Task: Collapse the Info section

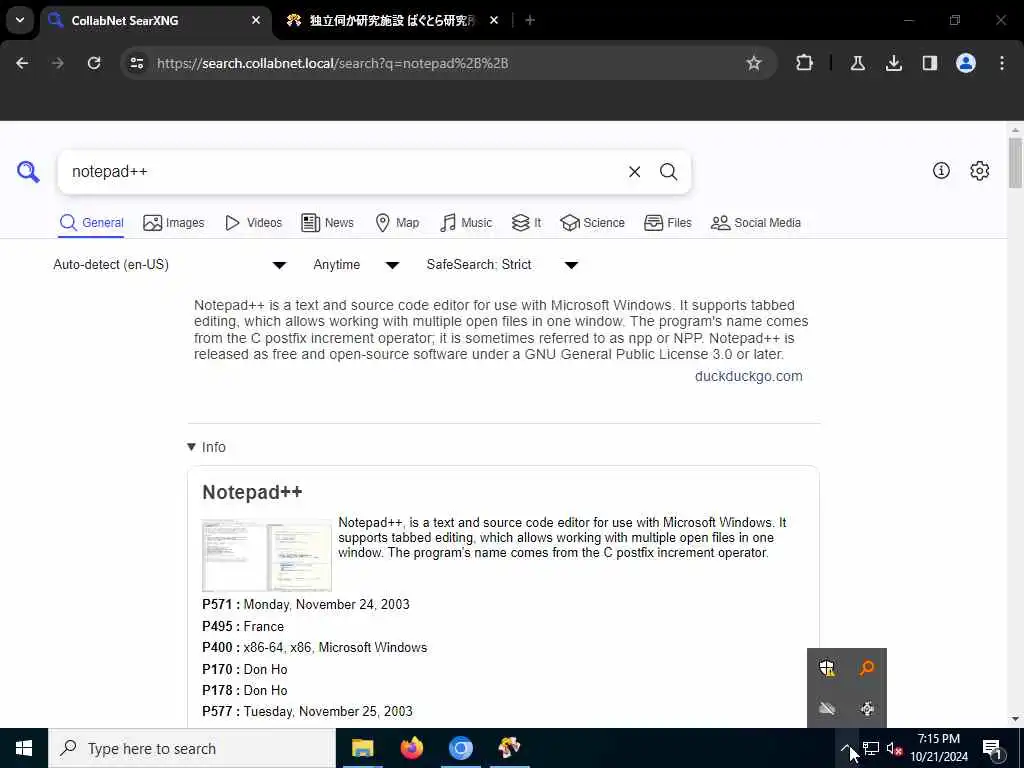Action: click(206, 447)
